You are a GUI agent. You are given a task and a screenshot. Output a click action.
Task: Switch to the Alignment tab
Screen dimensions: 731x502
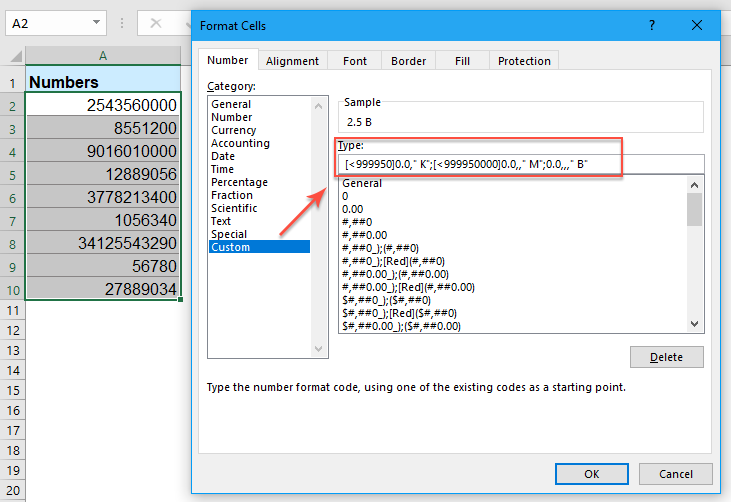click(292, 61)
